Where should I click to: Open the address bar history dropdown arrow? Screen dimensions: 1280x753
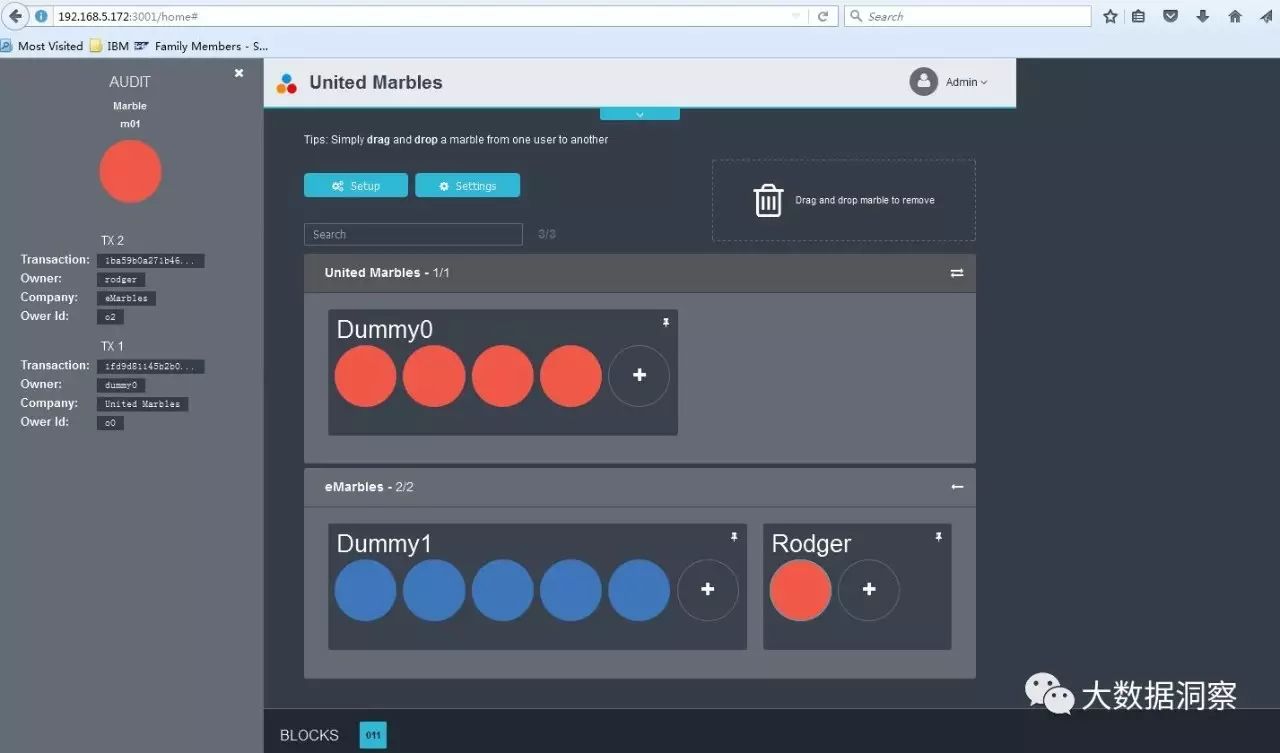tap(796, 16)
